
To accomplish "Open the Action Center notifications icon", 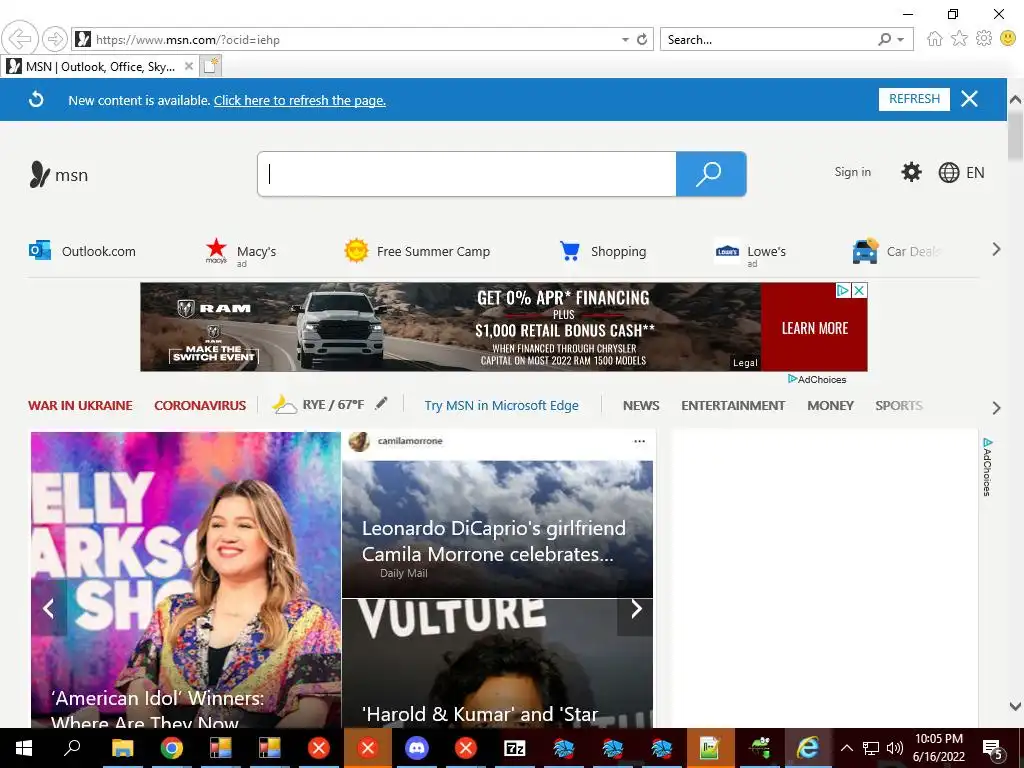I will pyautogui.click(x=993, y=748).
